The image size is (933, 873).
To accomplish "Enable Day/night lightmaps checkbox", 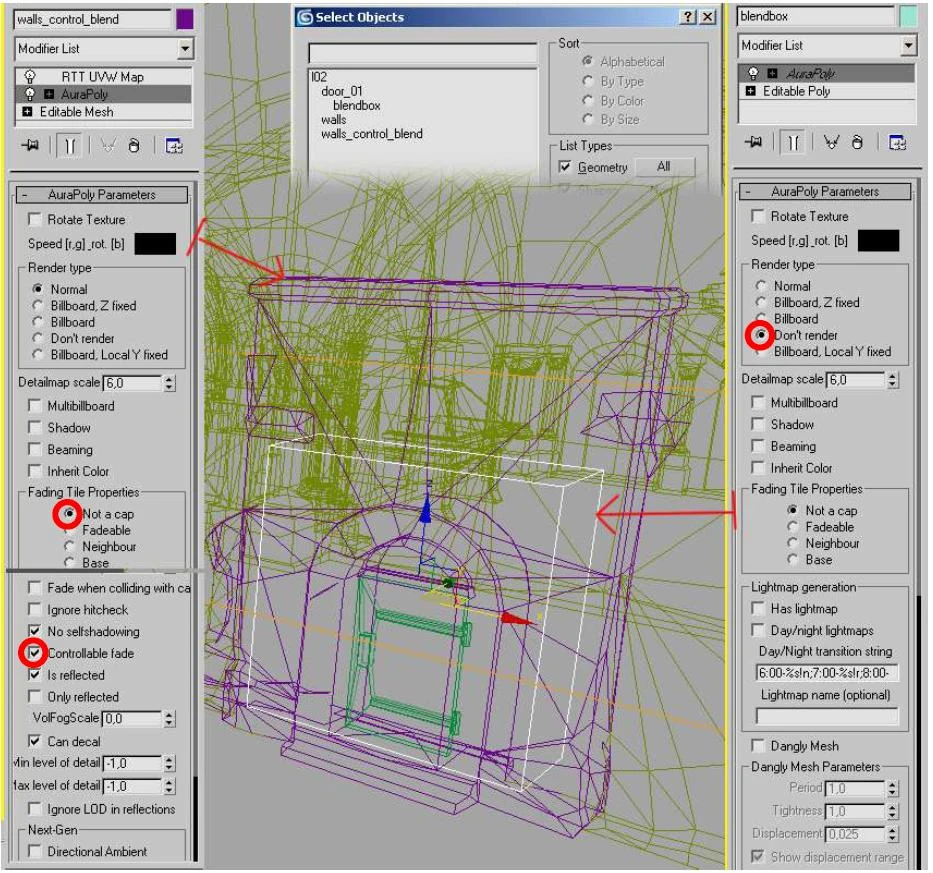I will coord(758,630).
